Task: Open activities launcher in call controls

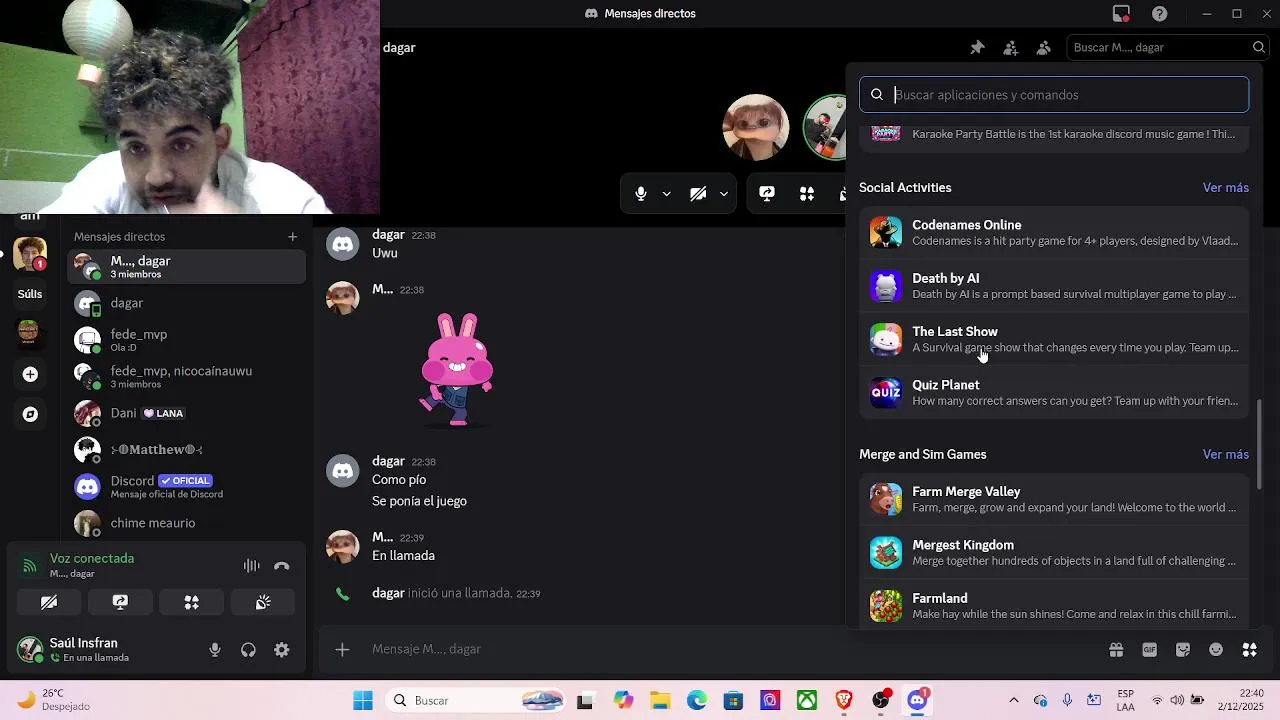Action: pos(807,194)
